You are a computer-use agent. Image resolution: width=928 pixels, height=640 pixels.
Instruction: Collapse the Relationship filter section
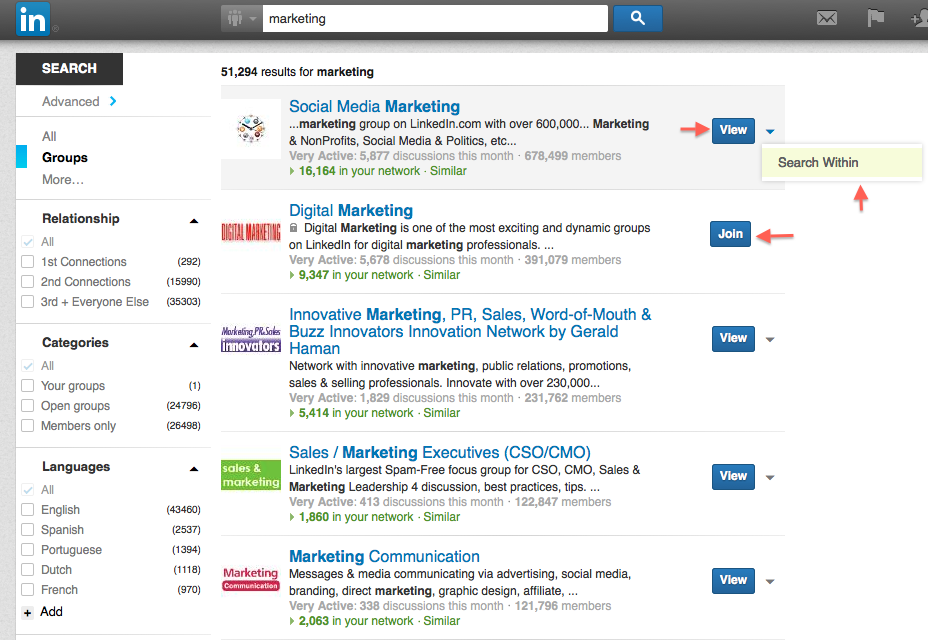click(x=194, y=221)
